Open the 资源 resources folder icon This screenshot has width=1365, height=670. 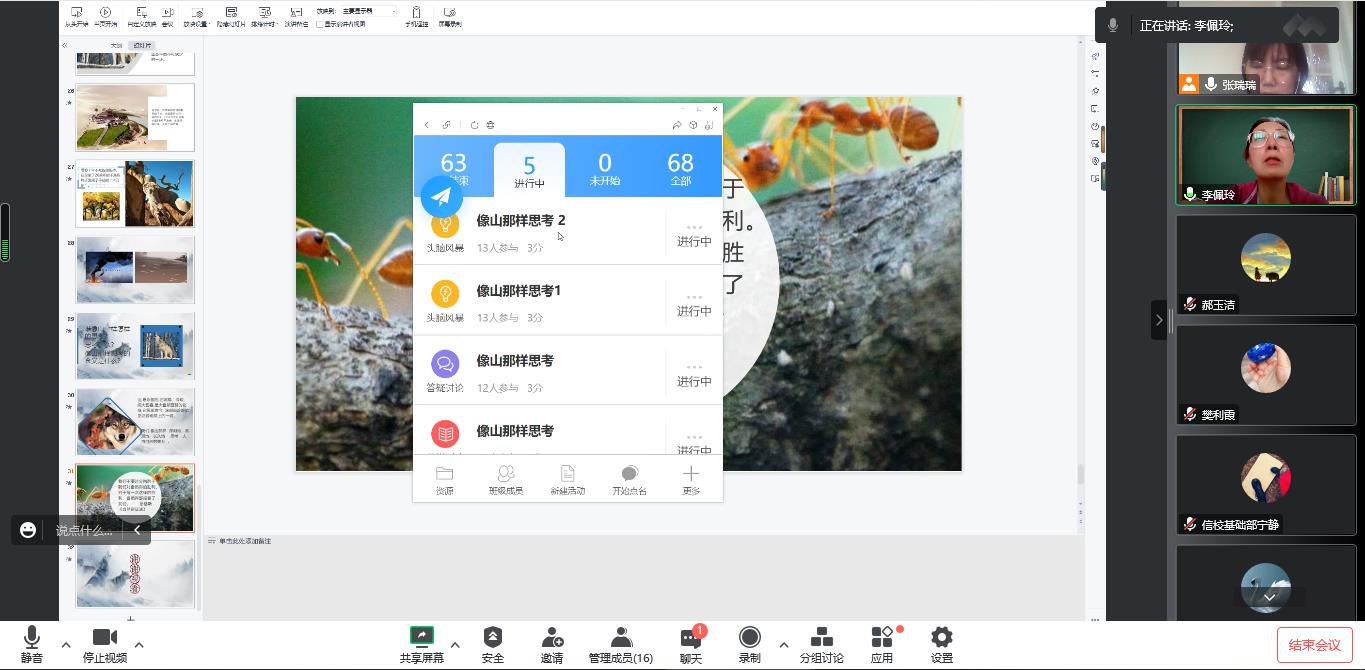444,480
